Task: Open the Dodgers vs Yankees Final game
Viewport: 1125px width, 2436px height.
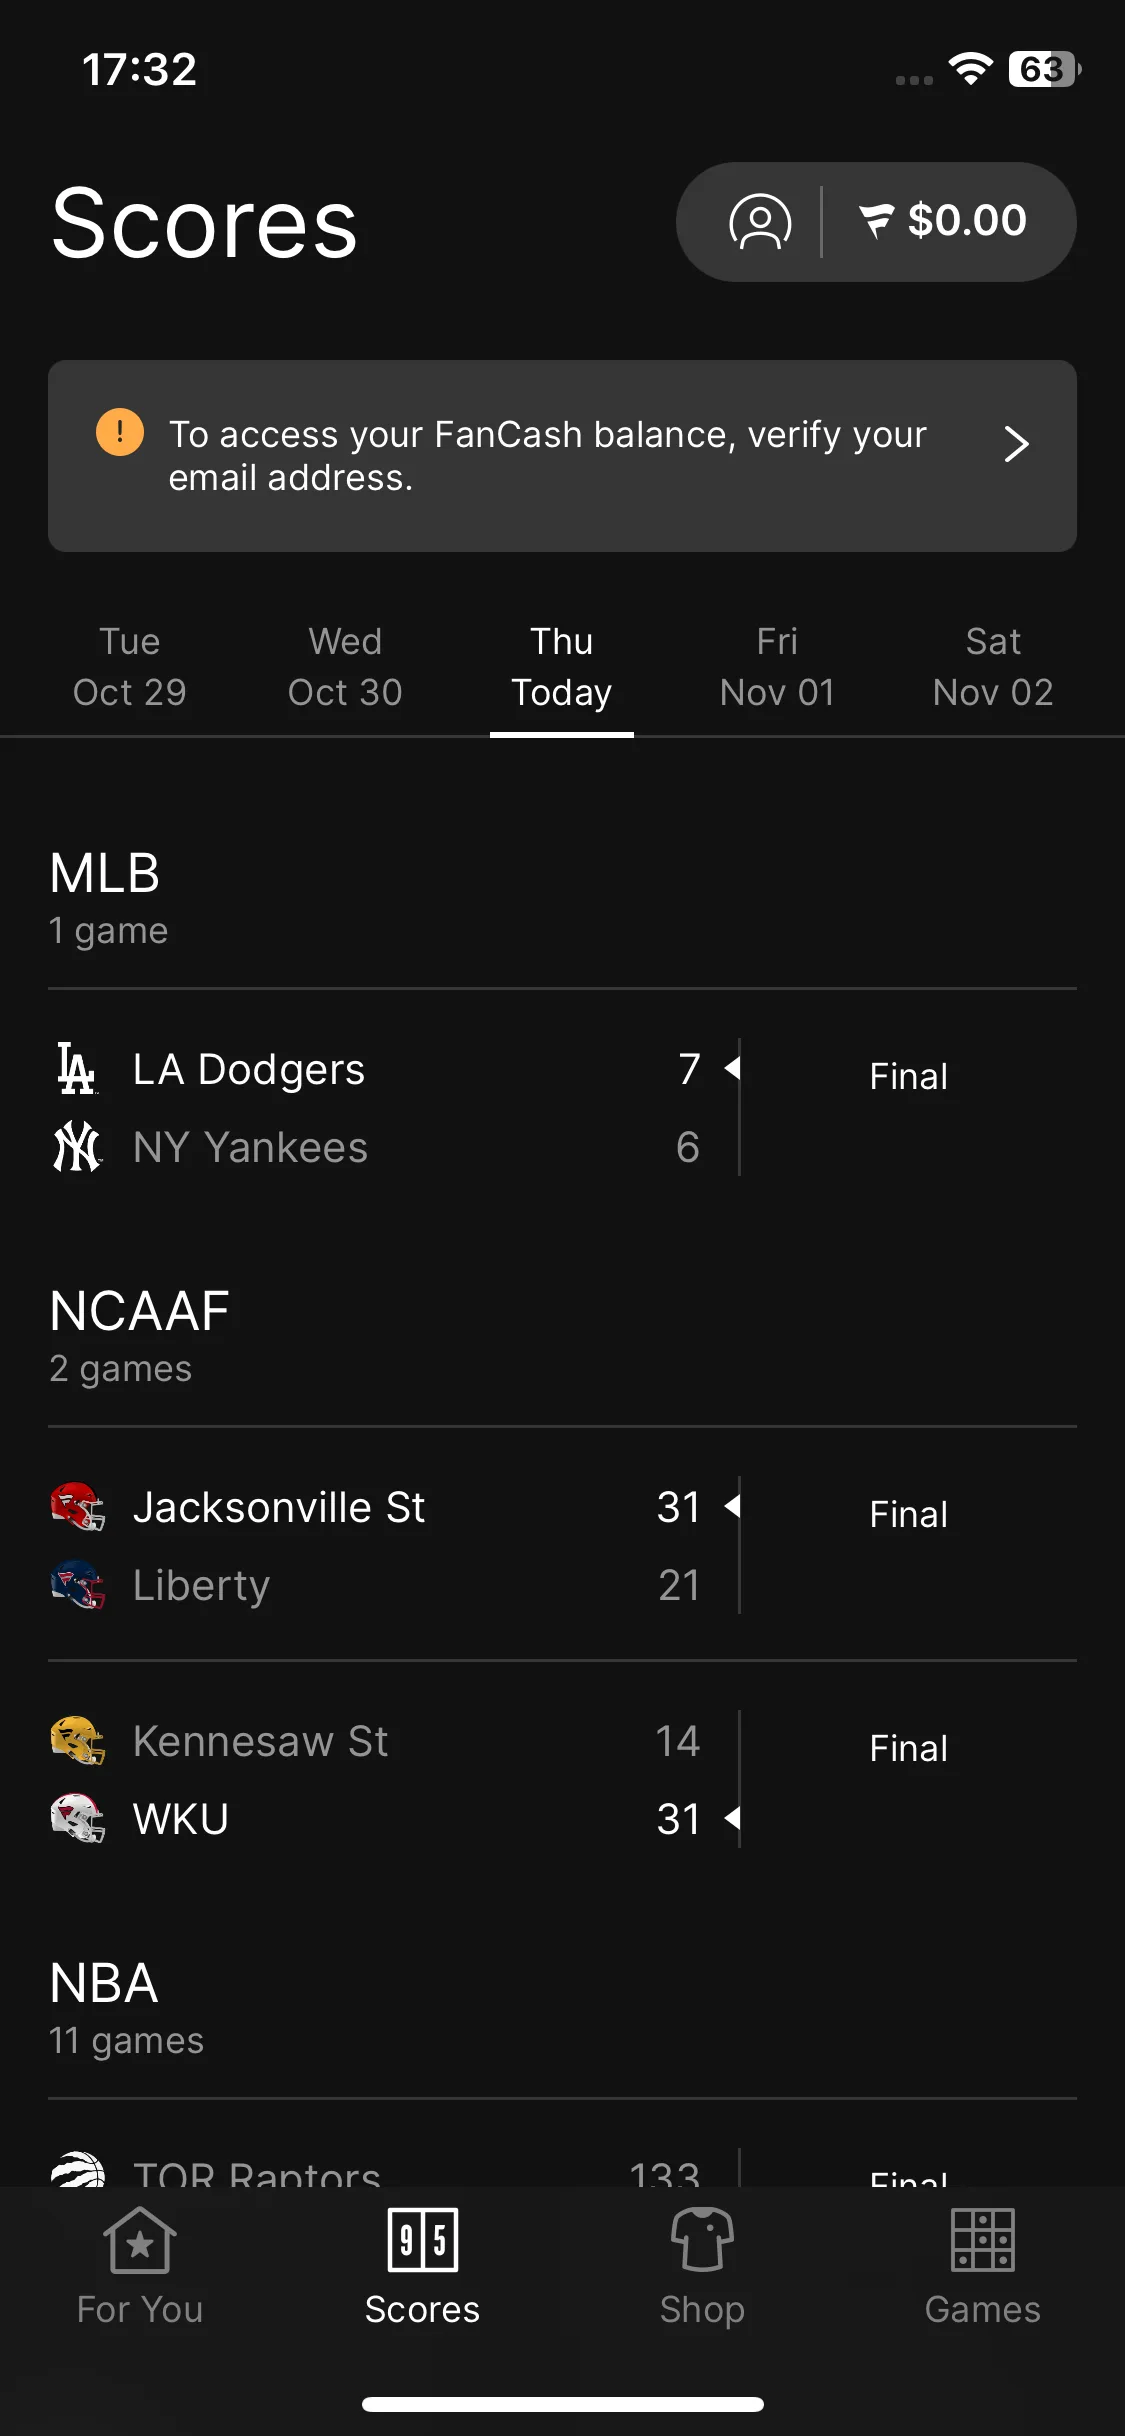Action: tap(562, 1108)
